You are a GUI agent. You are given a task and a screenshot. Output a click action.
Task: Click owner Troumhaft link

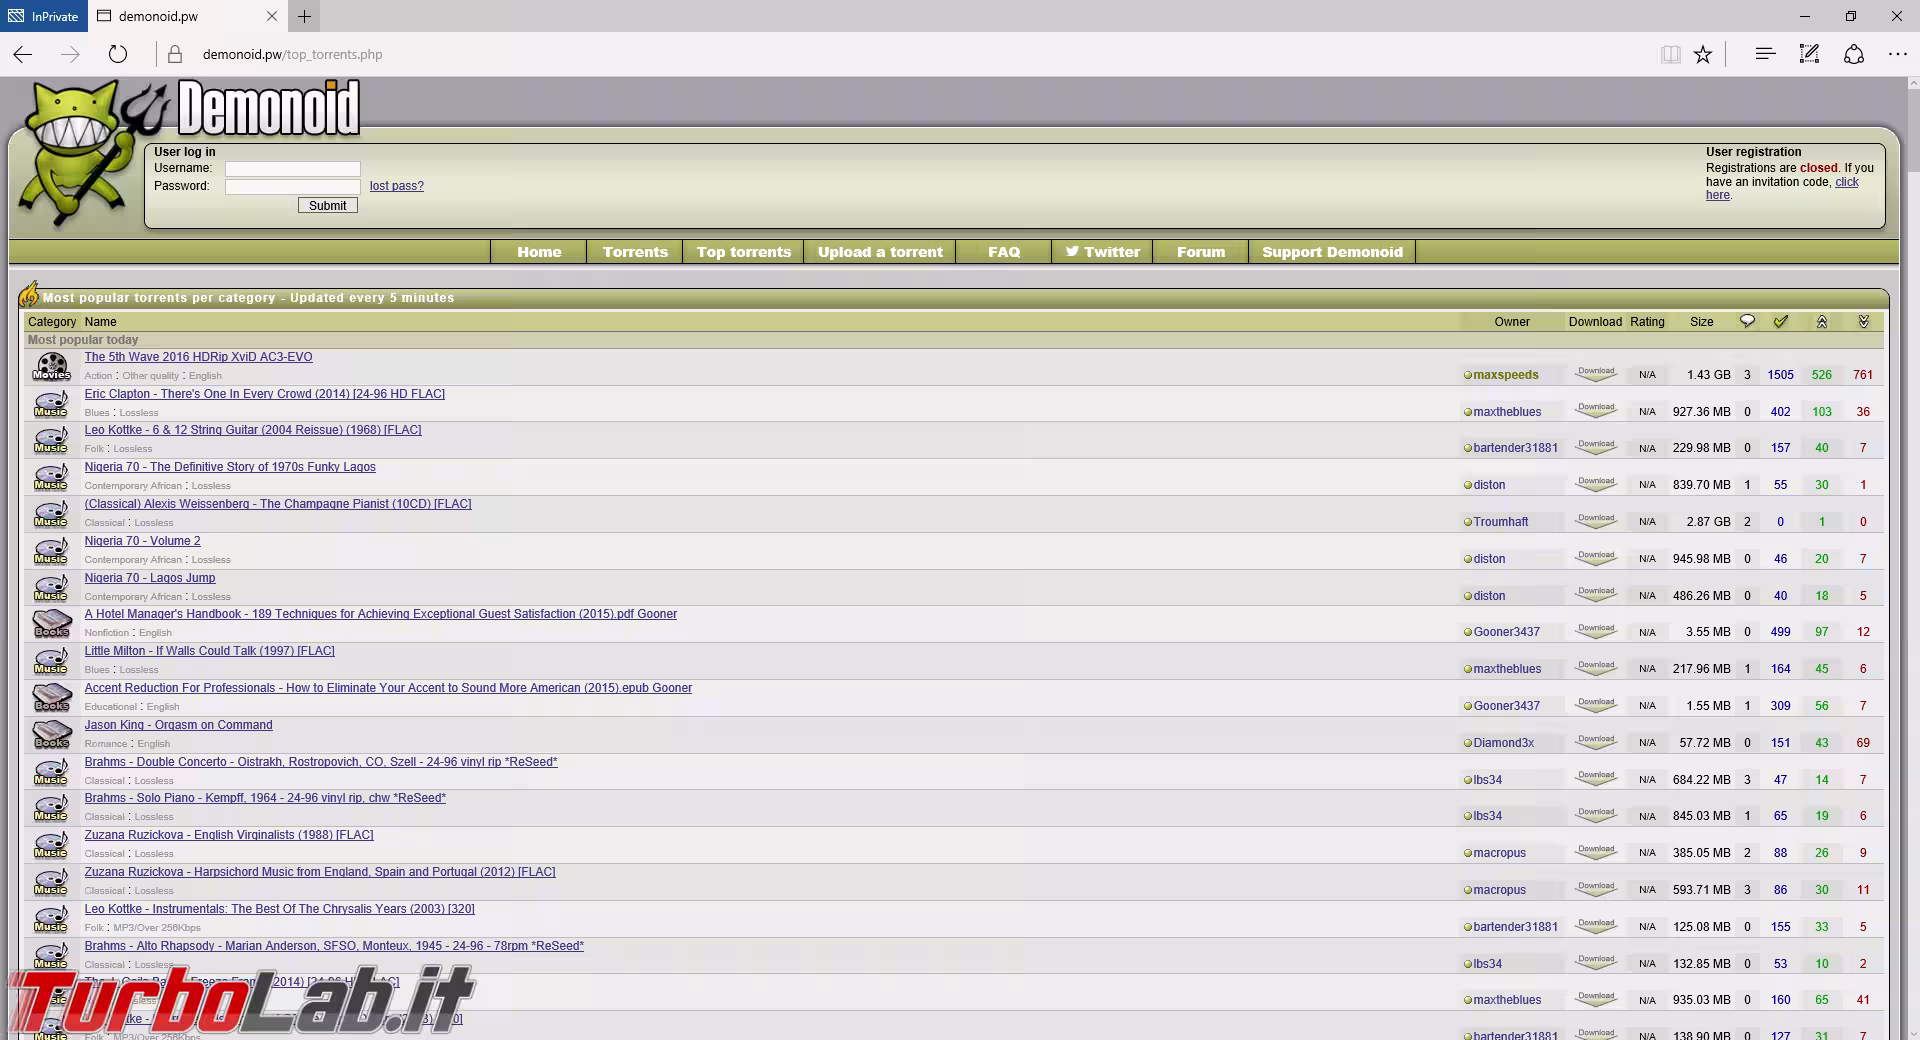1501,522
